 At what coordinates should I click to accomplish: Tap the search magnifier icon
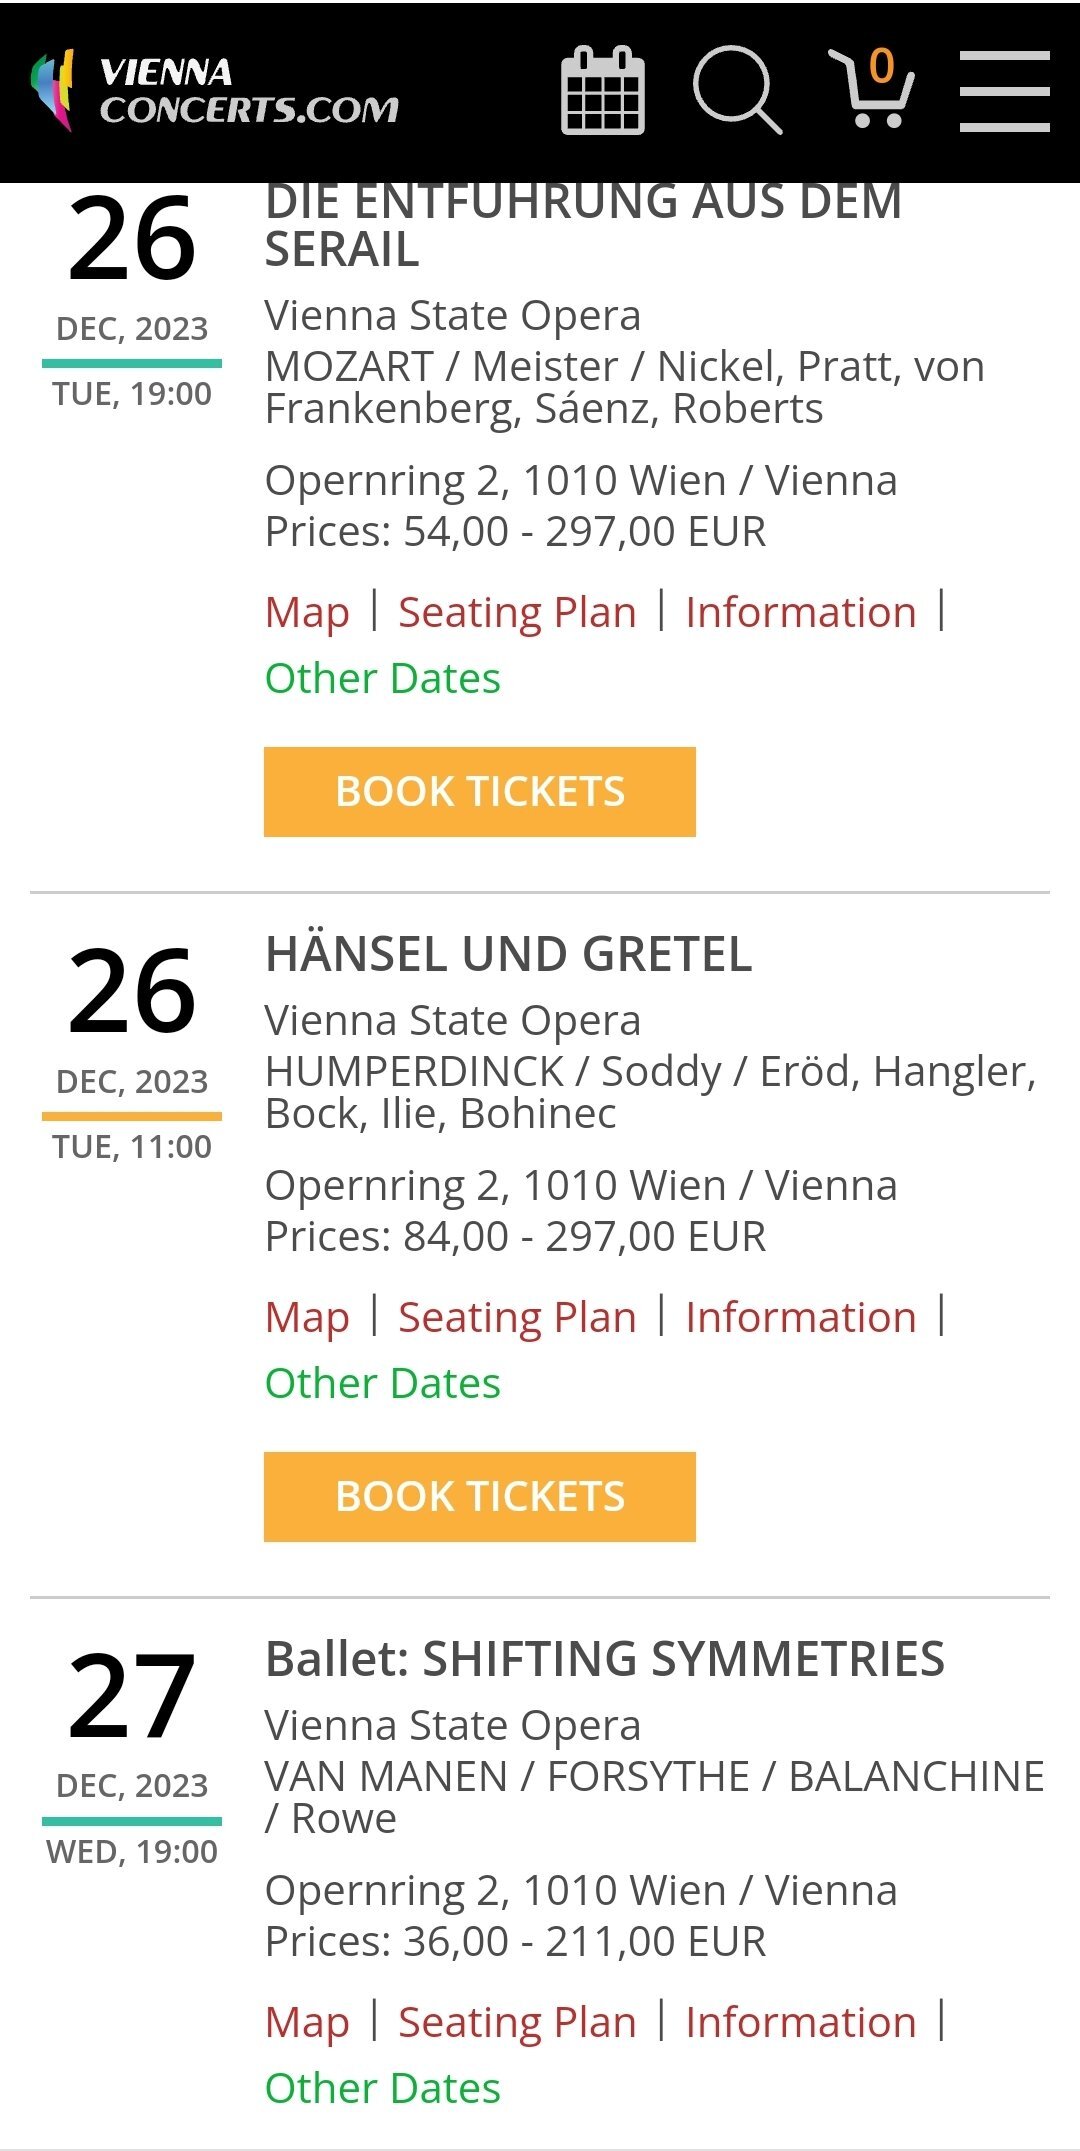737,90
